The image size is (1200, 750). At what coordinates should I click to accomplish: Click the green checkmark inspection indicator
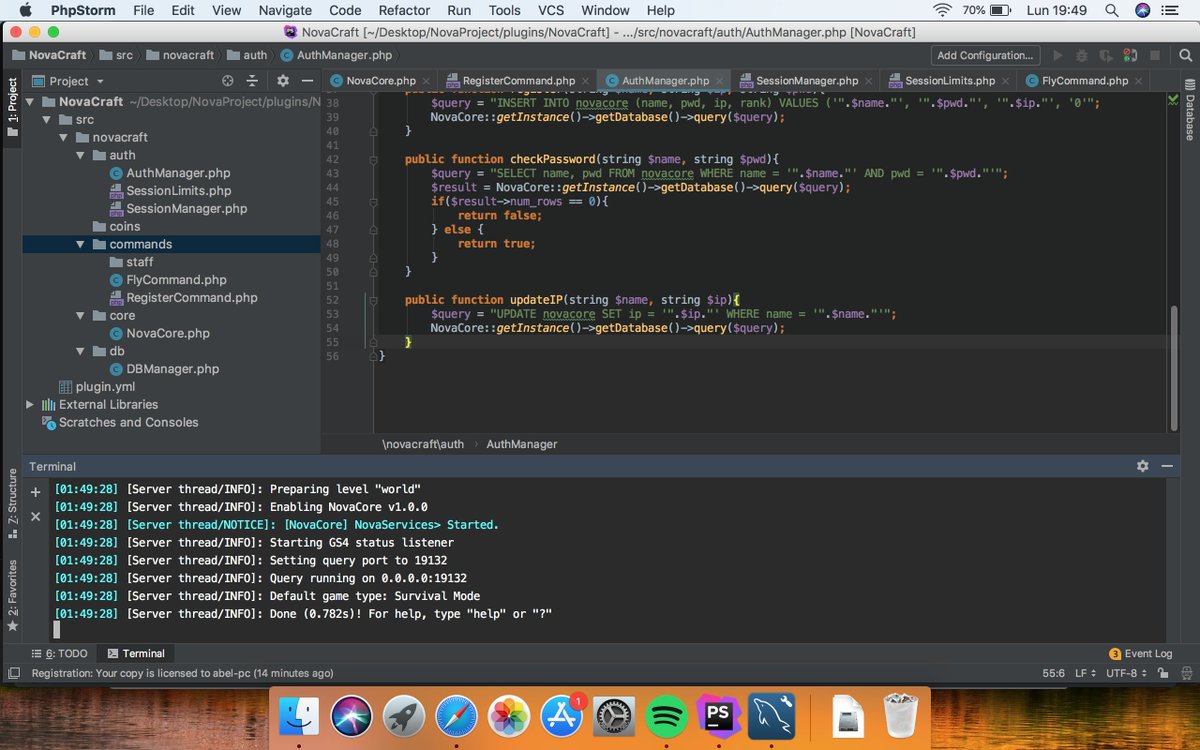1172,99
